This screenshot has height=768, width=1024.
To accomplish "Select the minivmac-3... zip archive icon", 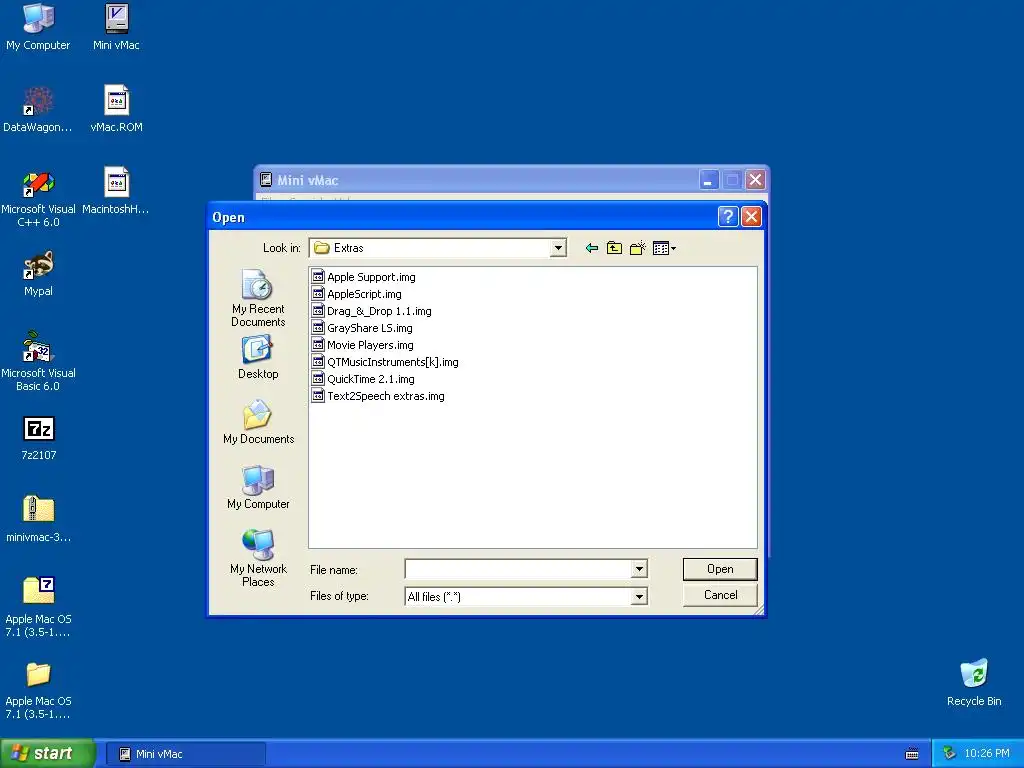I will click(x=38, y=519).
